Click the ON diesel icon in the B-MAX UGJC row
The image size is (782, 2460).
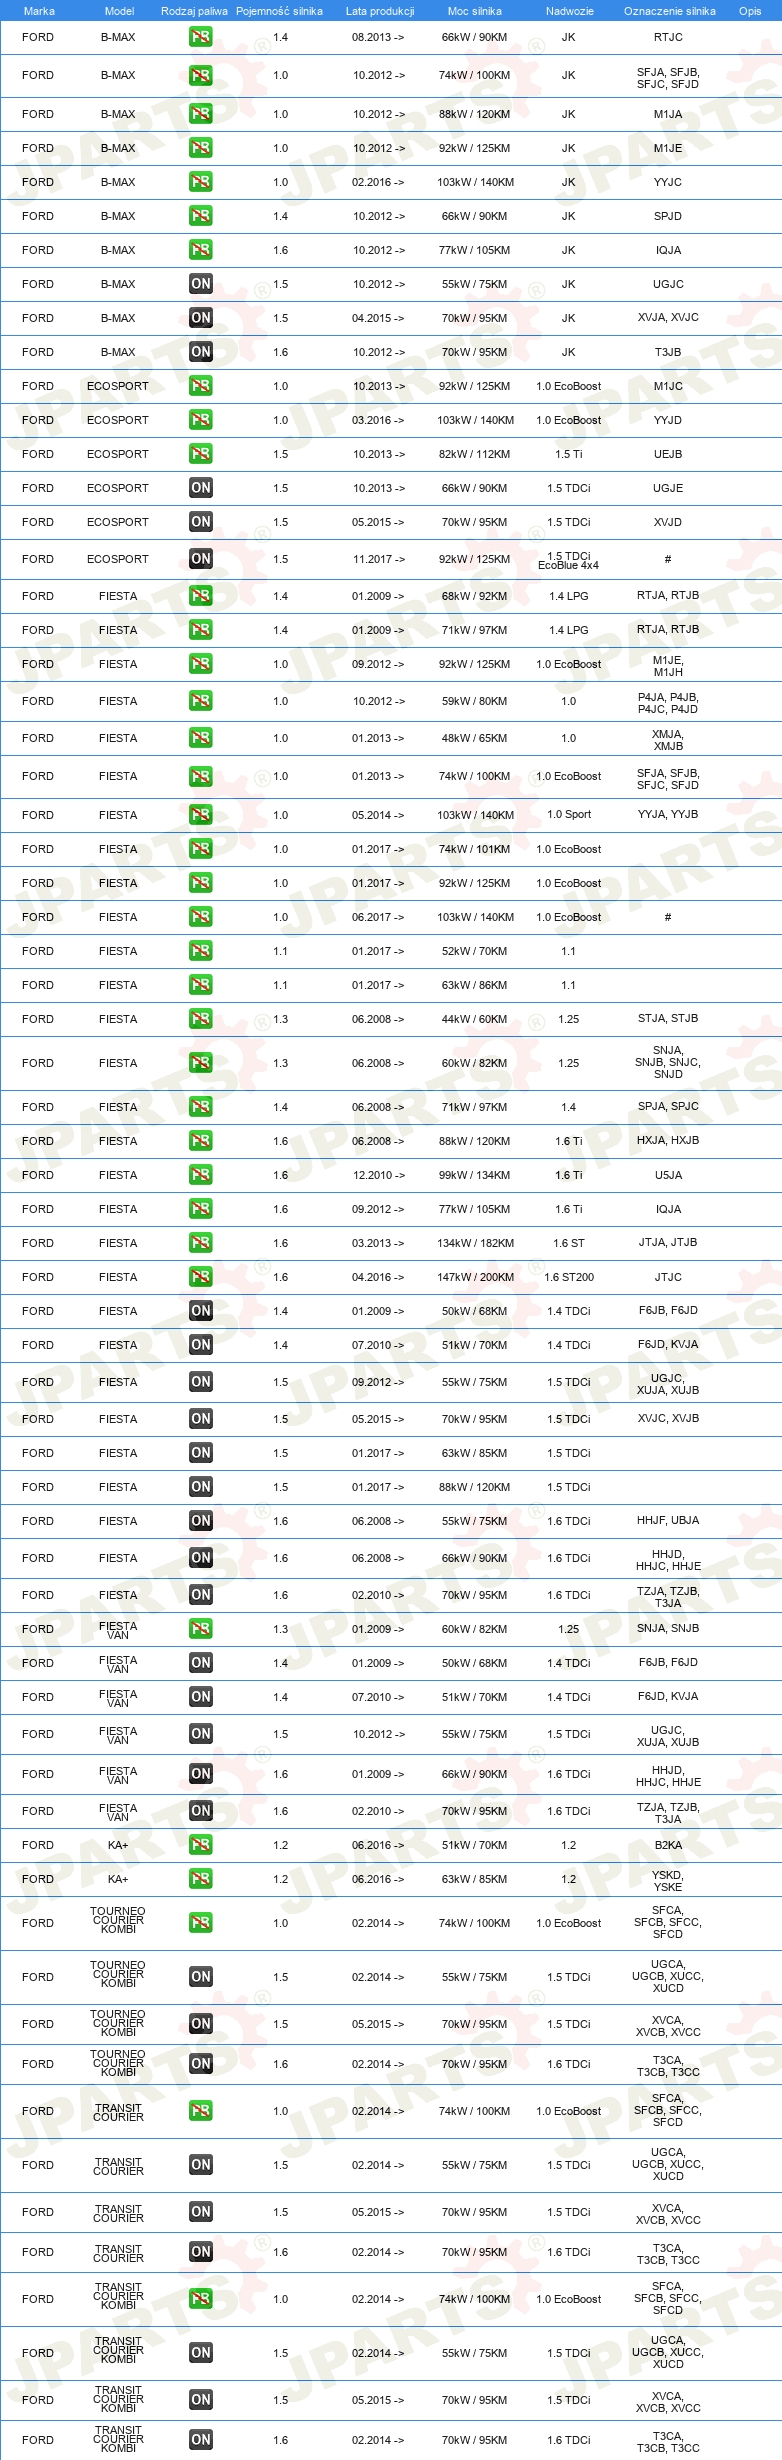click(200, 284)
